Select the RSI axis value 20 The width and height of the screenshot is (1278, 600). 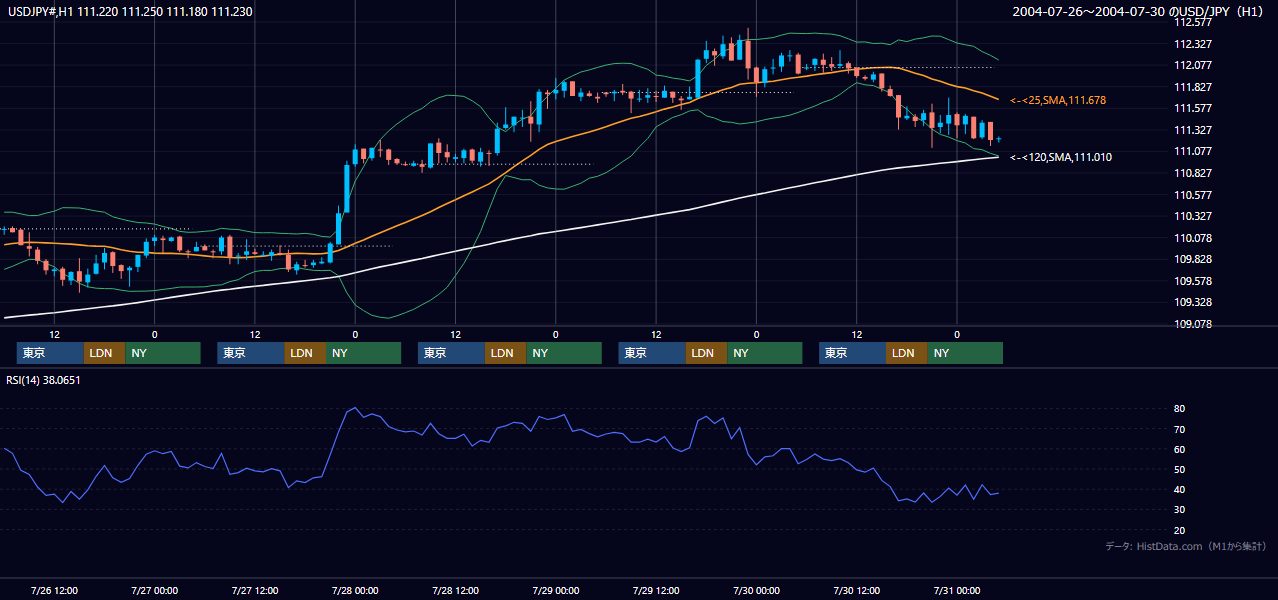[x=1180, y=530]
